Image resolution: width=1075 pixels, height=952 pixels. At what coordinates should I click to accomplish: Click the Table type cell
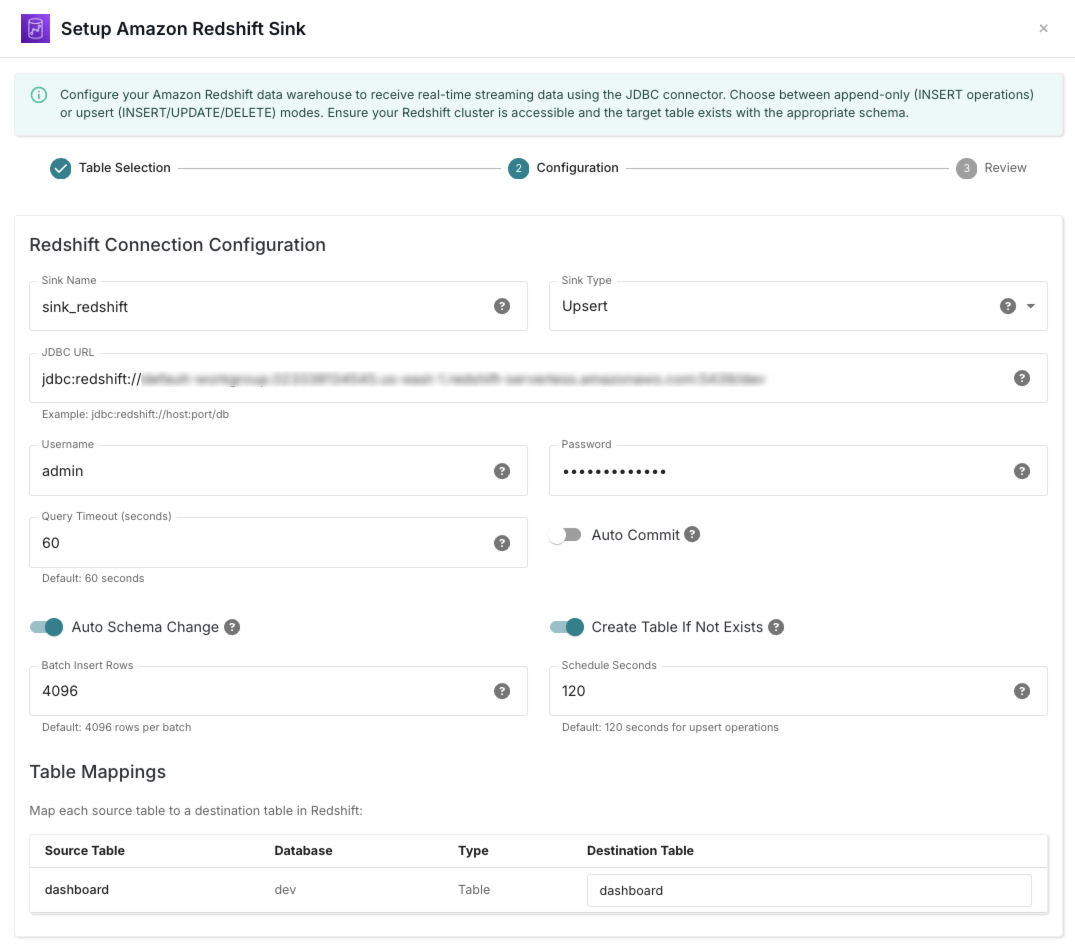click(x=474, y=890)
